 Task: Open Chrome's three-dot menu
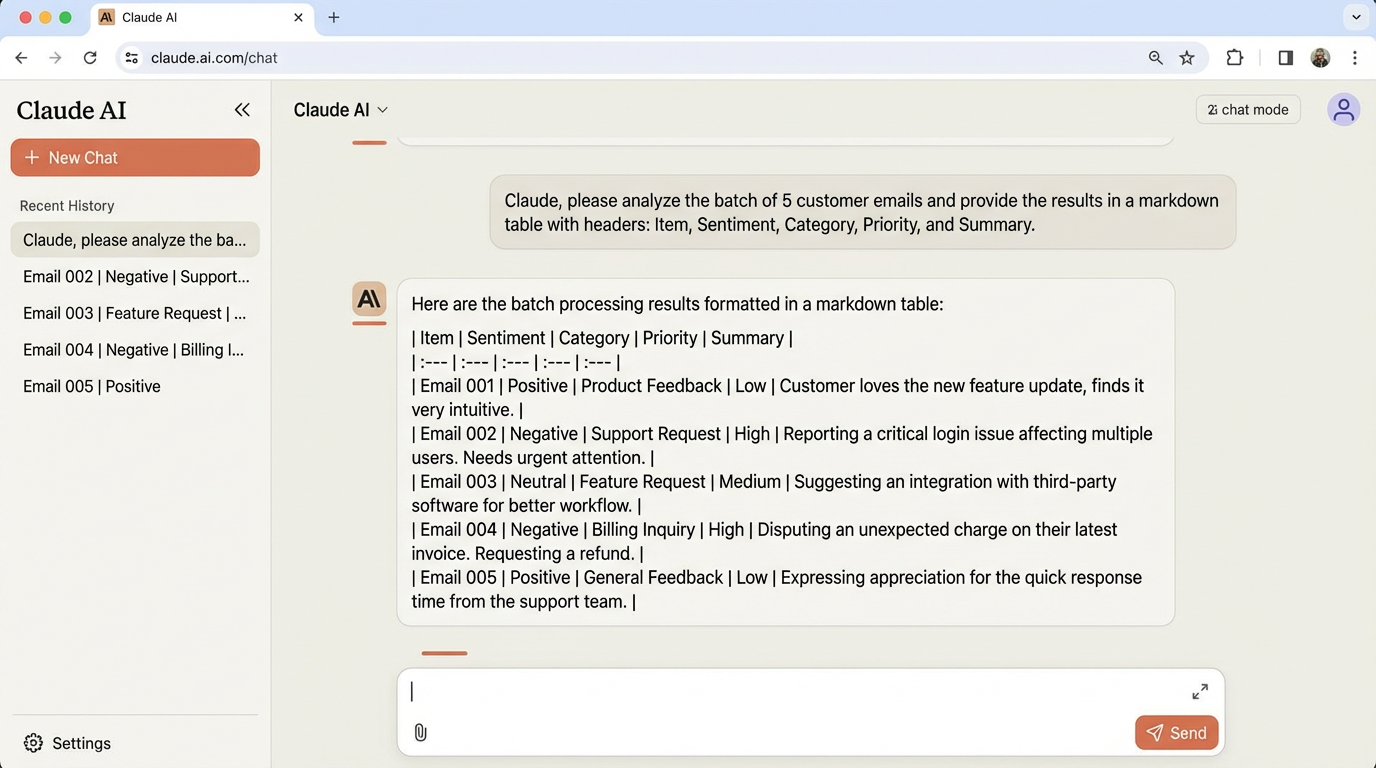(x=1355, y=58)
